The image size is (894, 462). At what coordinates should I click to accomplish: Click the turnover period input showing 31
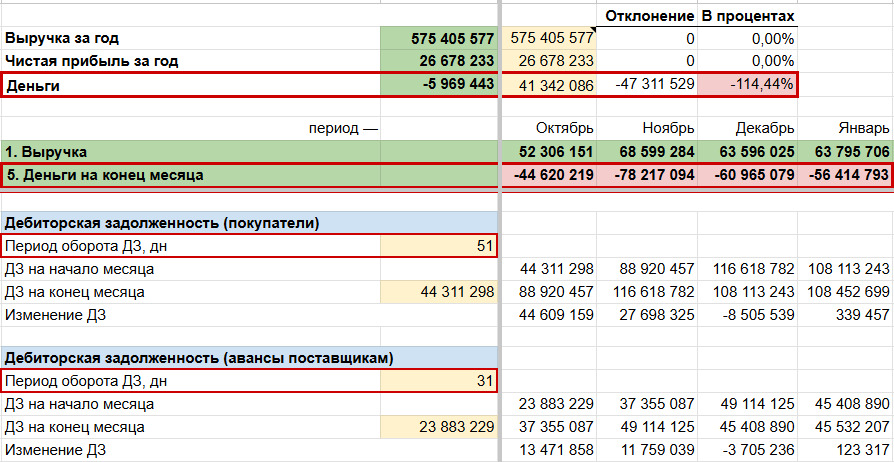[439, 381]
